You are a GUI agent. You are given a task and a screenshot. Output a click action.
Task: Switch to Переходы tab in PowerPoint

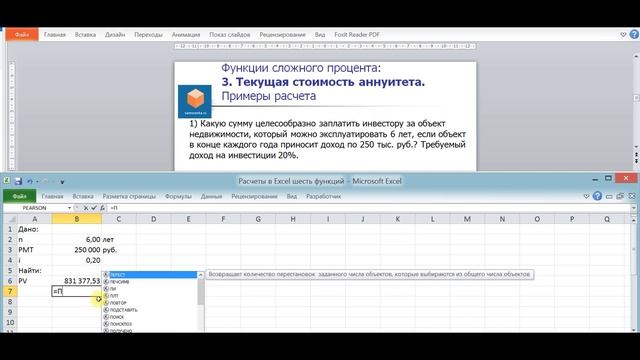(148, 35)
